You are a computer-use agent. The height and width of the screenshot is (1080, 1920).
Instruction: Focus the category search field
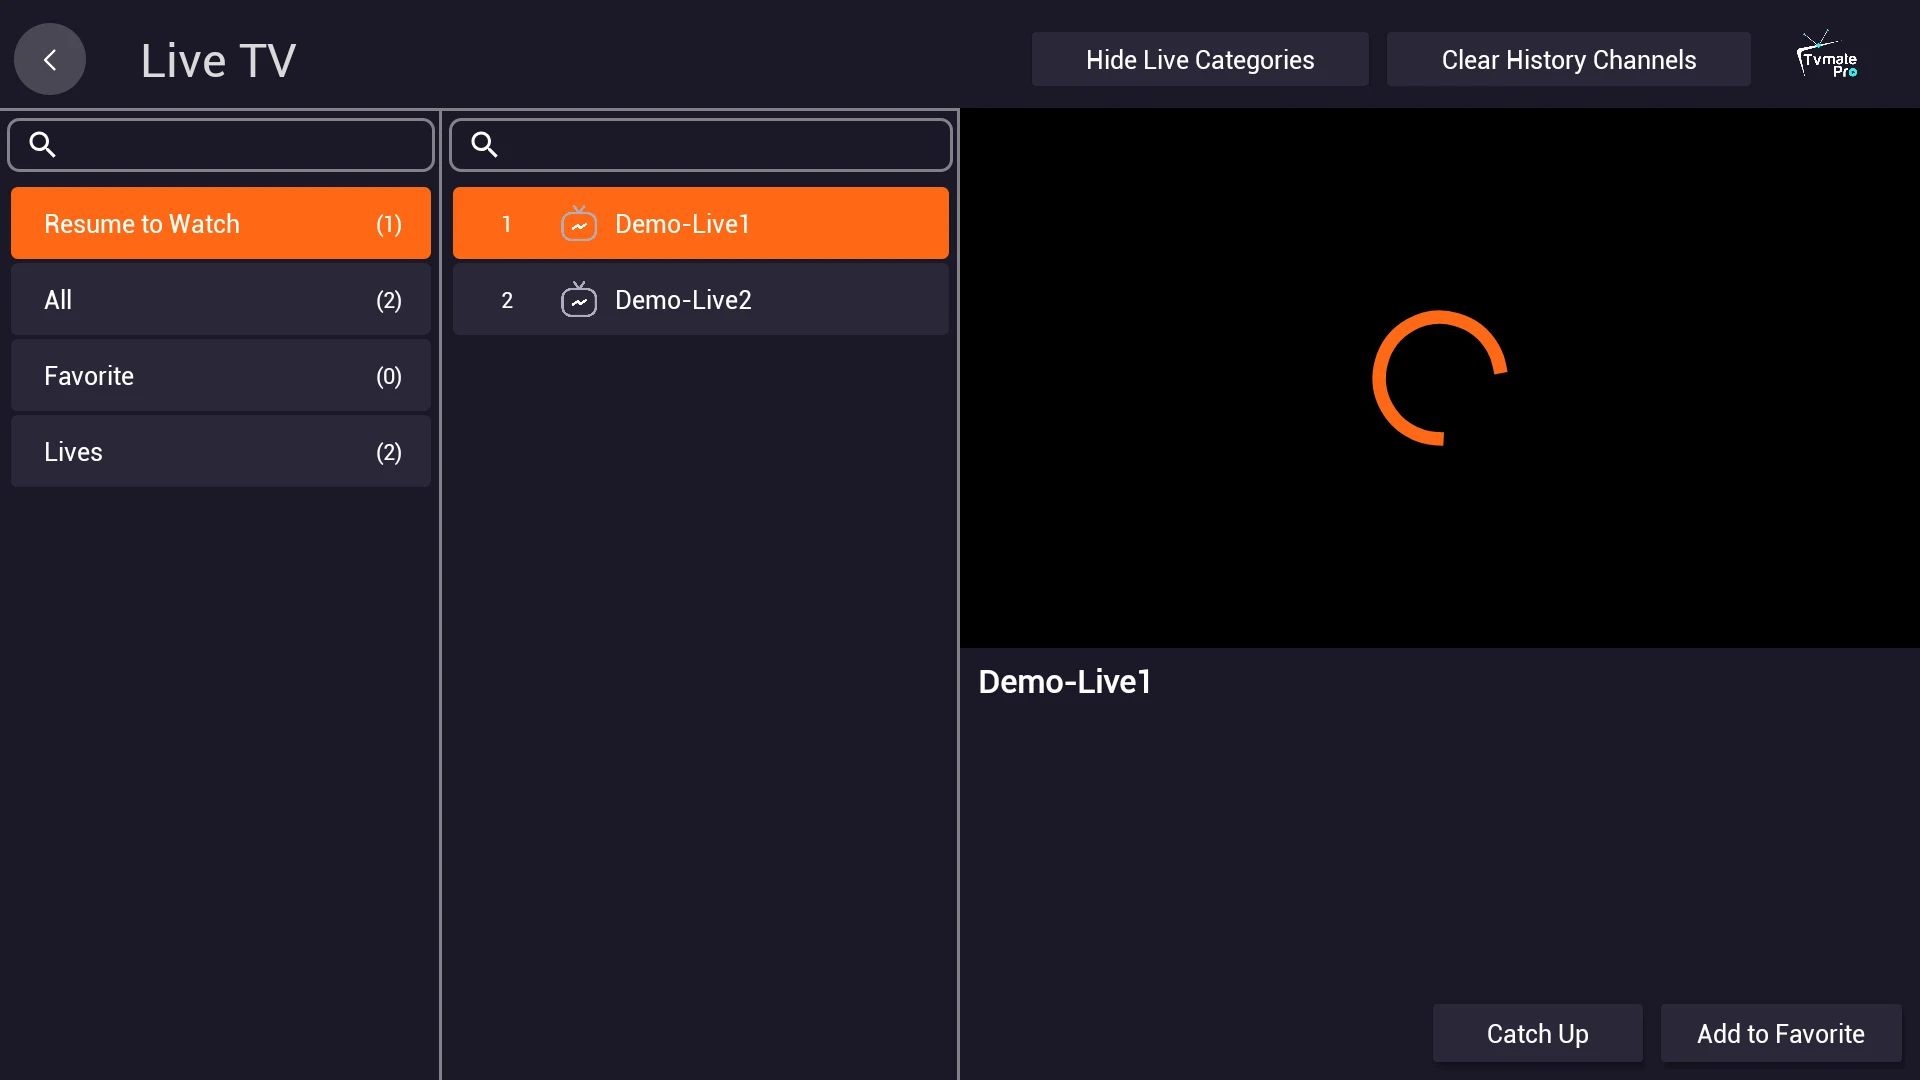pos(221,145)
